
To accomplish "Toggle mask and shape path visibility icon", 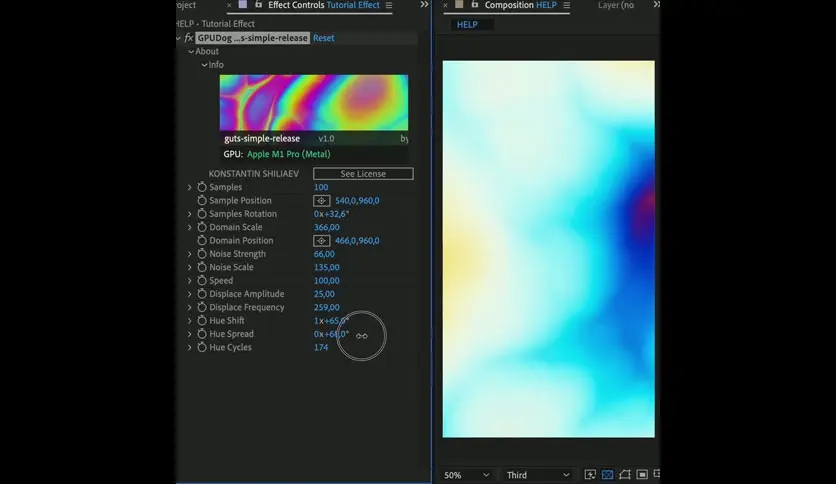I will click(x=624, y=474).
